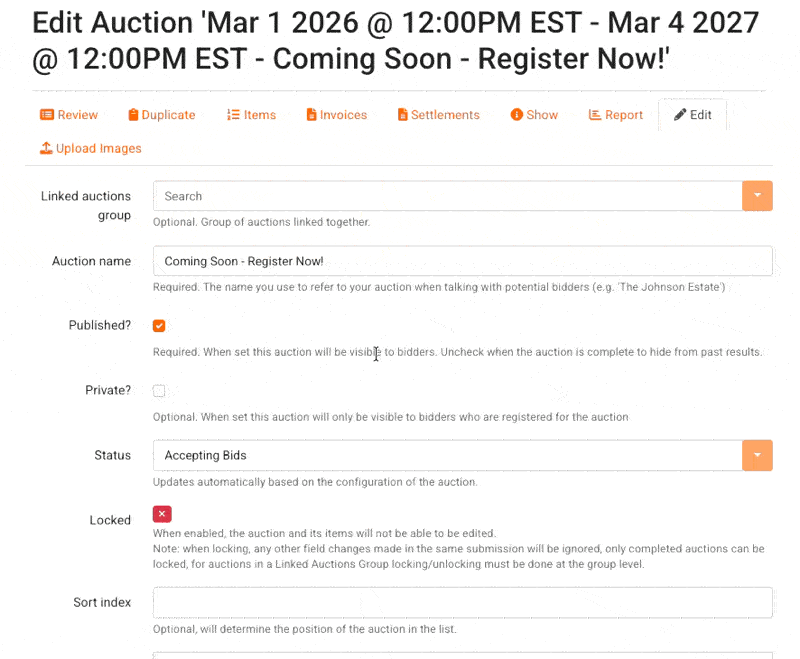Image resolution: width=800 pixels, height=659 pixels.
Task: Click the Sort index input field
Action: pos(462,602)
